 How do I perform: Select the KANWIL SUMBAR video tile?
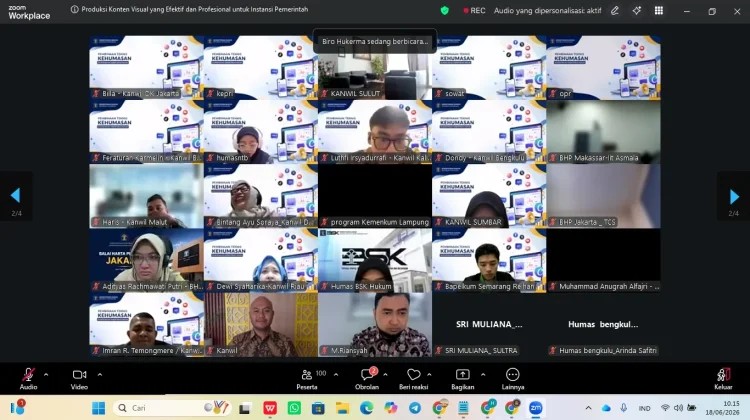click(x=489, y=196)
